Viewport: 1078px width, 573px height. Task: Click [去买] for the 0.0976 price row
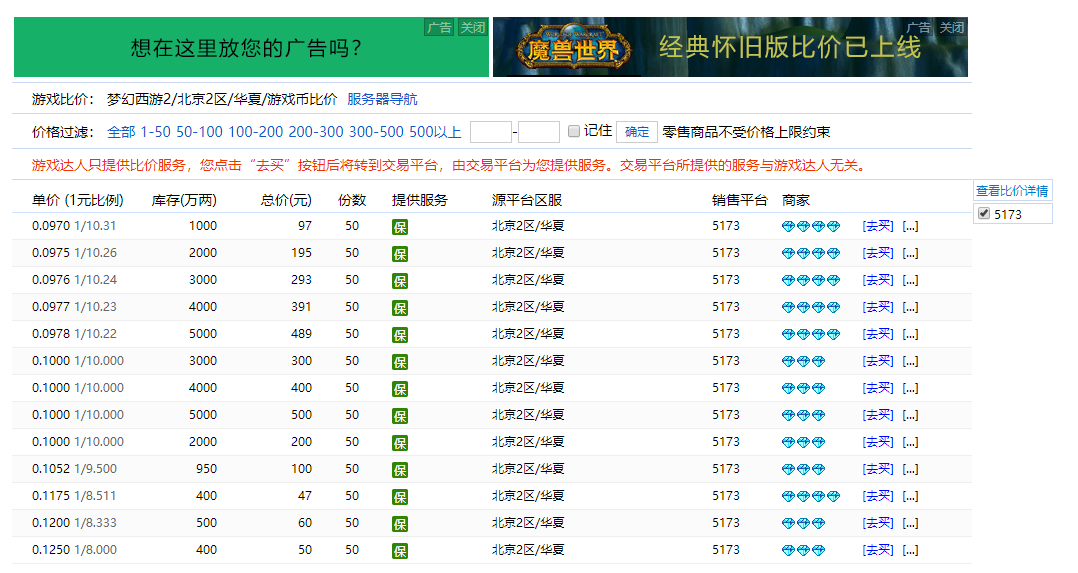coord(878,280)
